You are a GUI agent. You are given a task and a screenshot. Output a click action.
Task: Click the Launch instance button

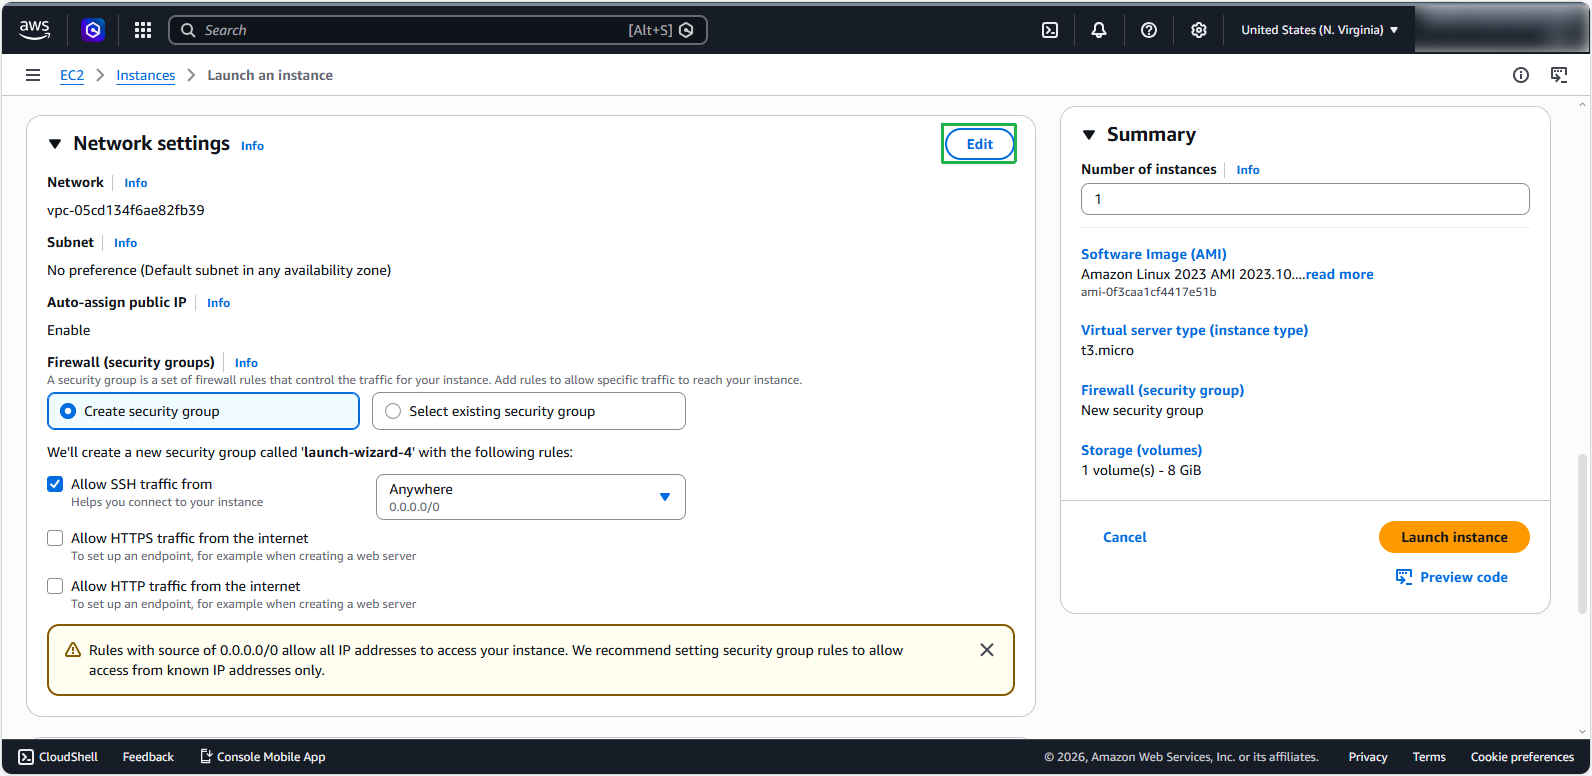point(1454,537)
